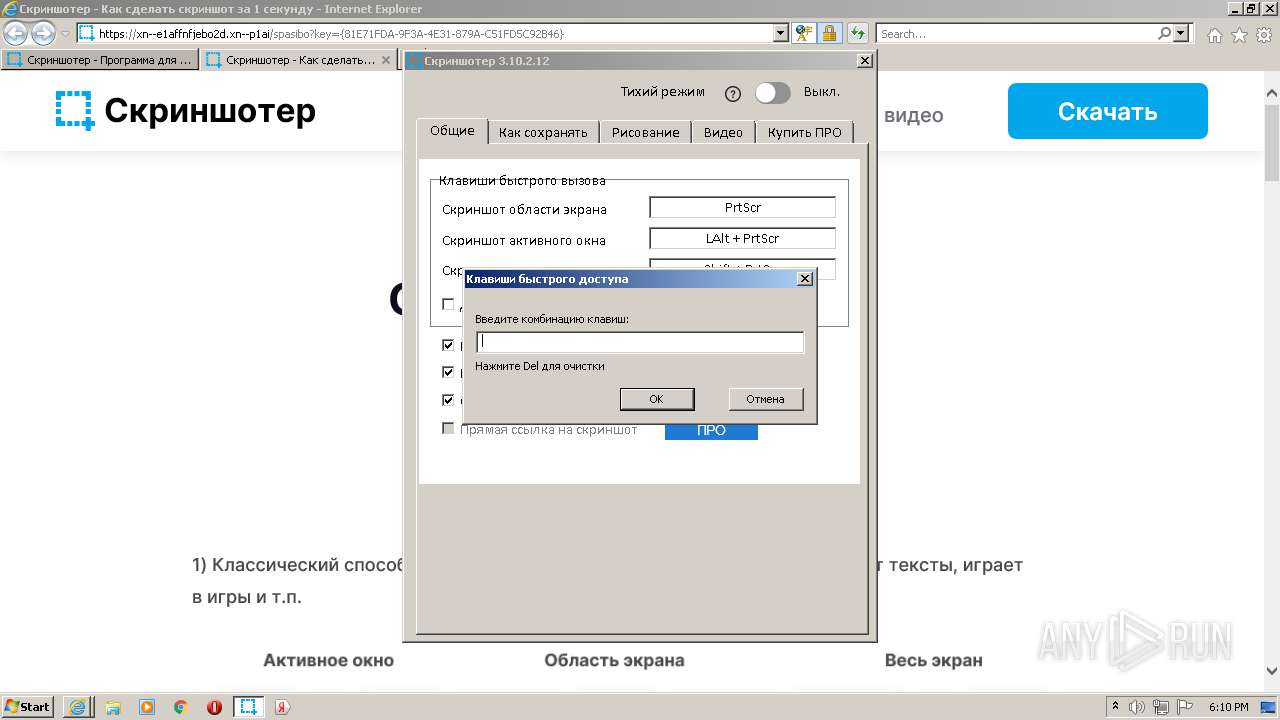Click the Весь экран heading
1280x720 pixels.
[x=933, y=660]
